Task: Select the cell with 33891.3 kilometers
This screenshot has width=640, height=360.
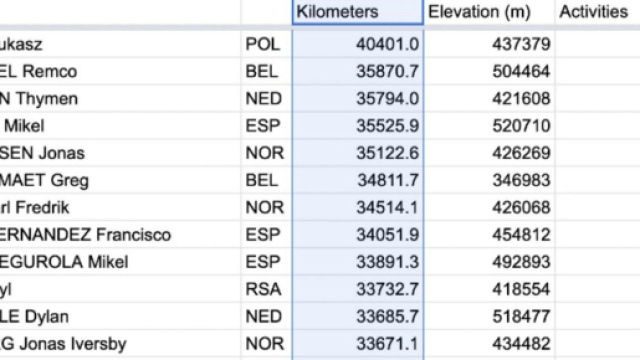Action: [358, 262]
